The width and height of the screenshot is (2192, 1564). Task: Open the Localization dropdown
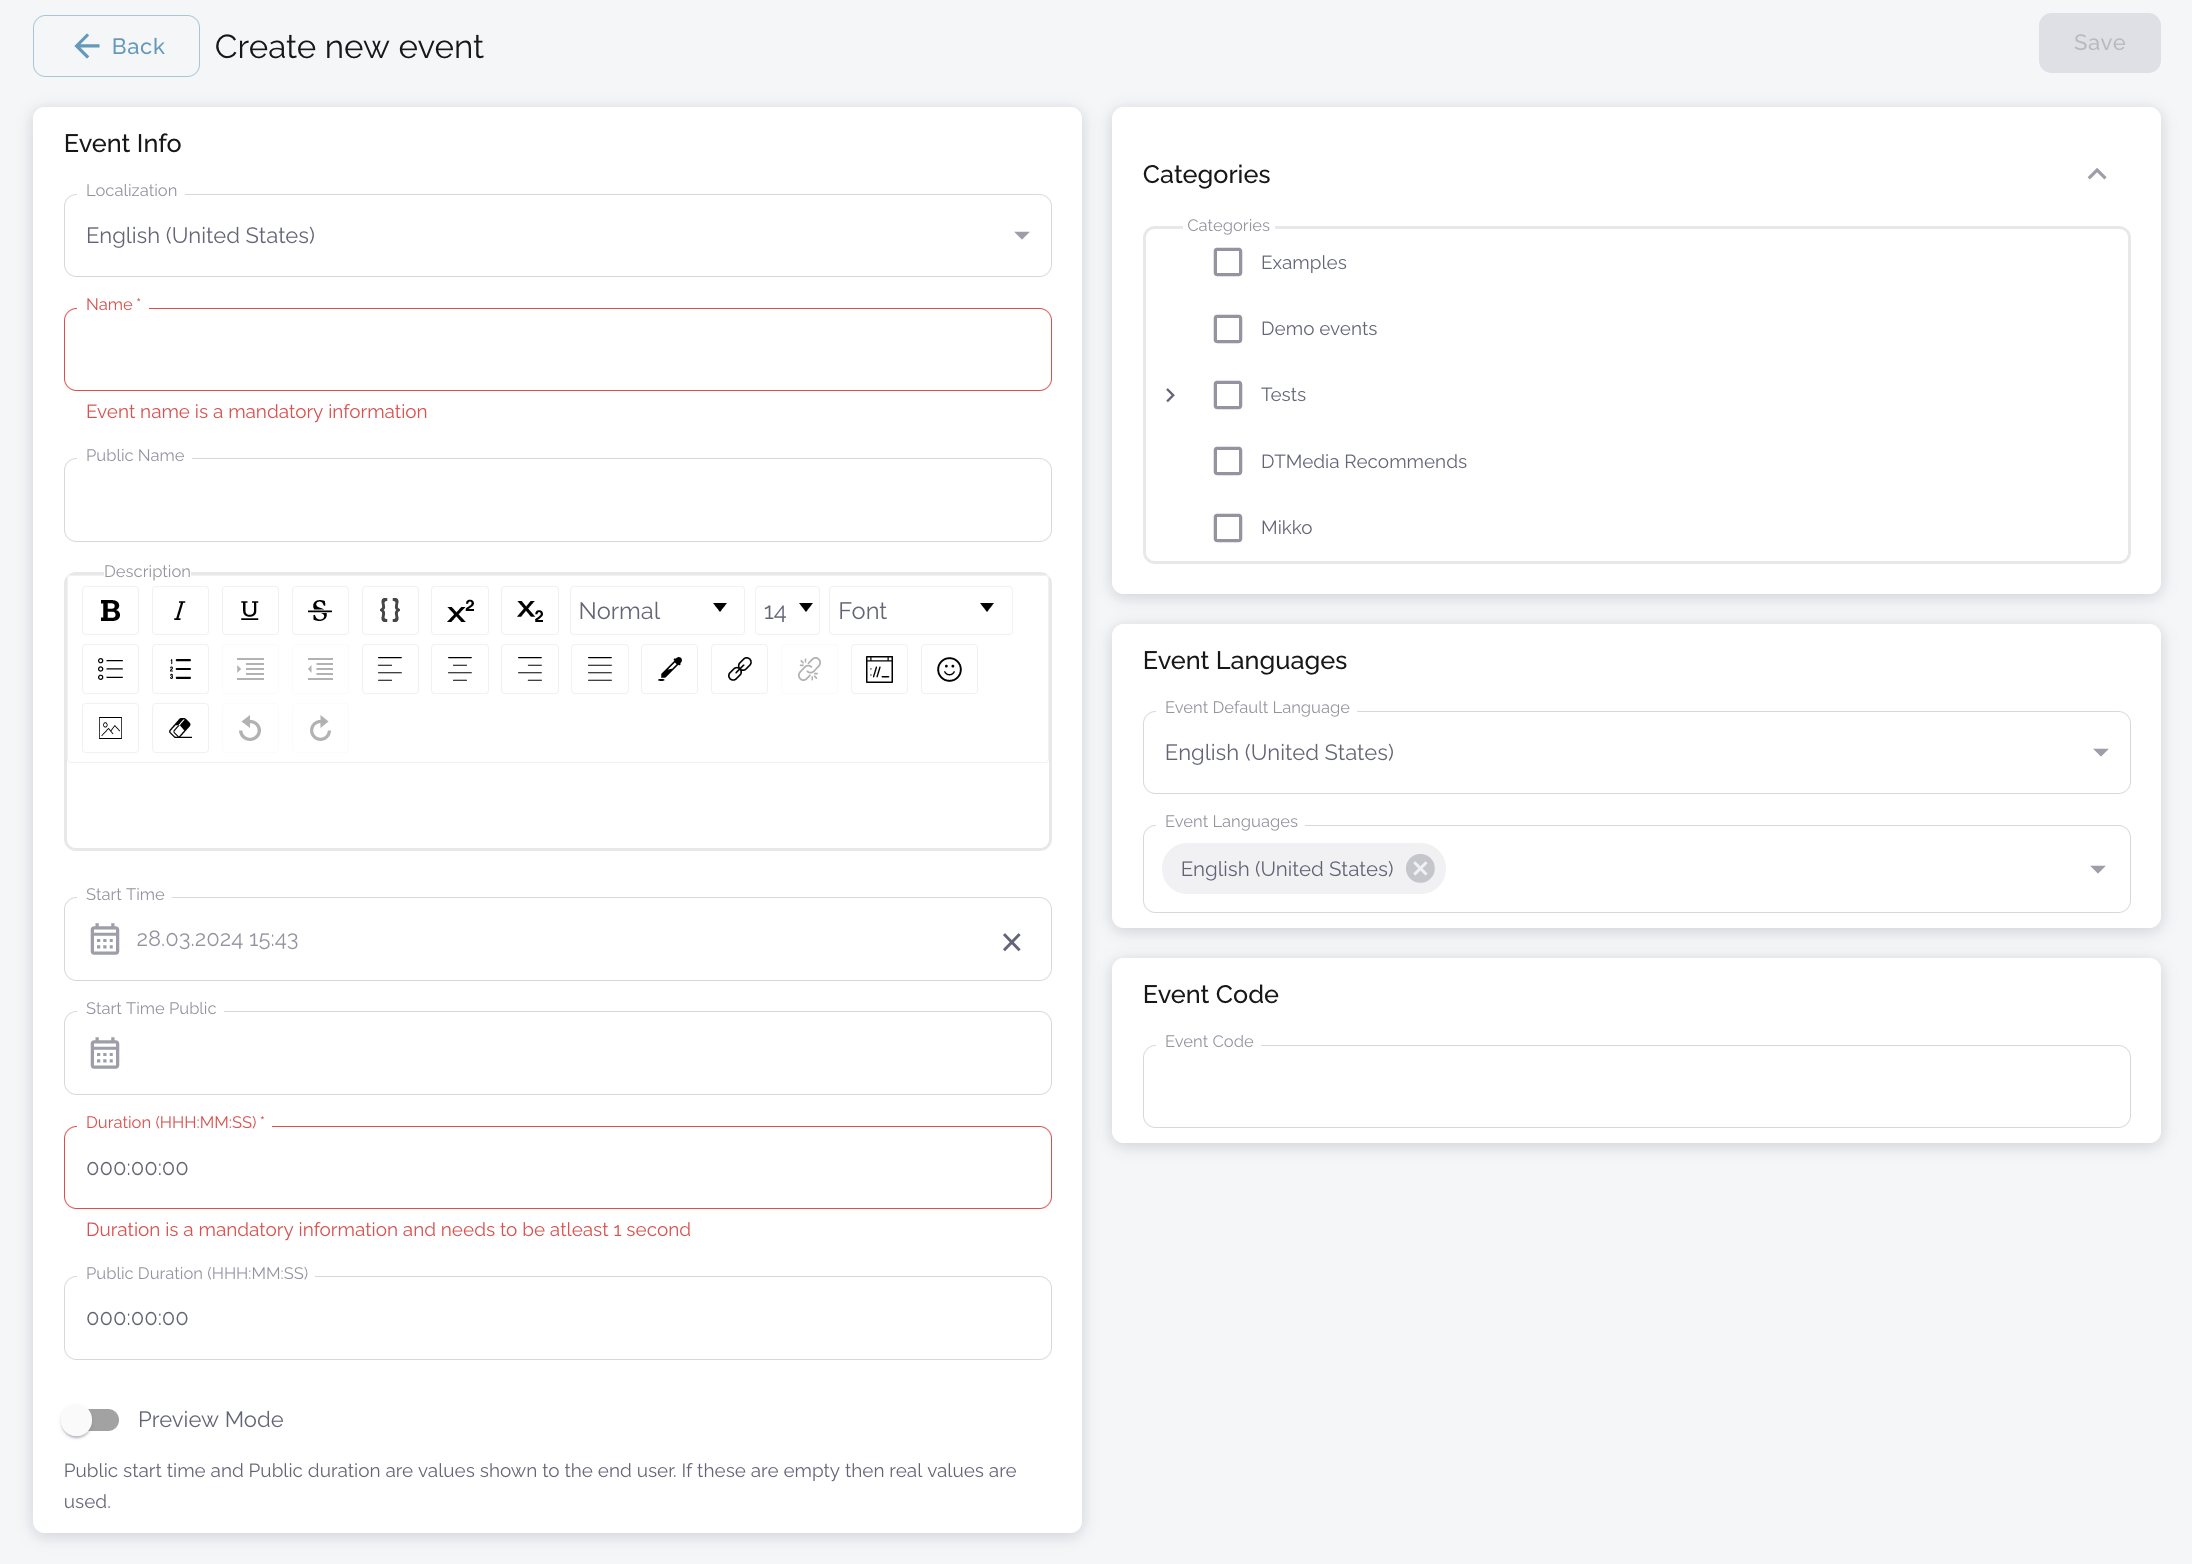[x=557, y=236]
